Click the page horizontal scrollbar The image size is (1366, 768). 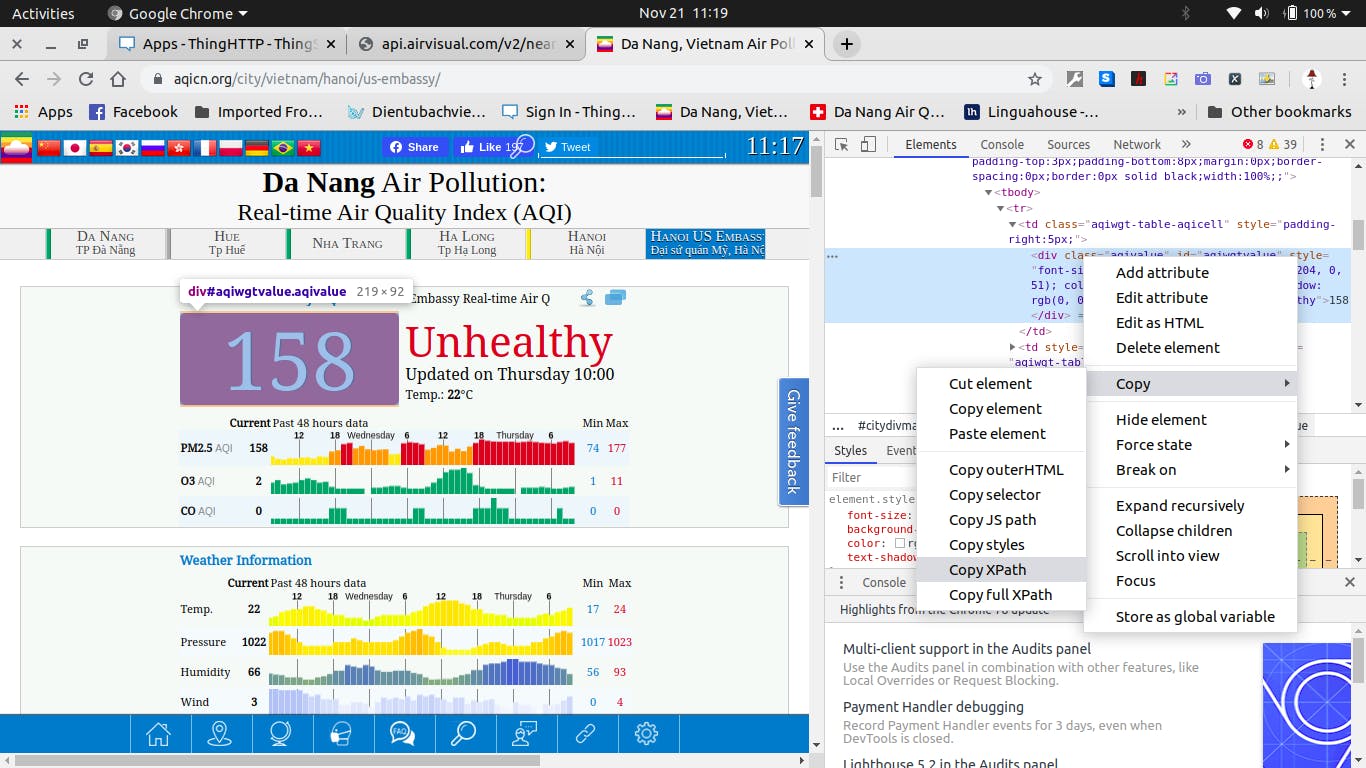click(x=278, y=761)
